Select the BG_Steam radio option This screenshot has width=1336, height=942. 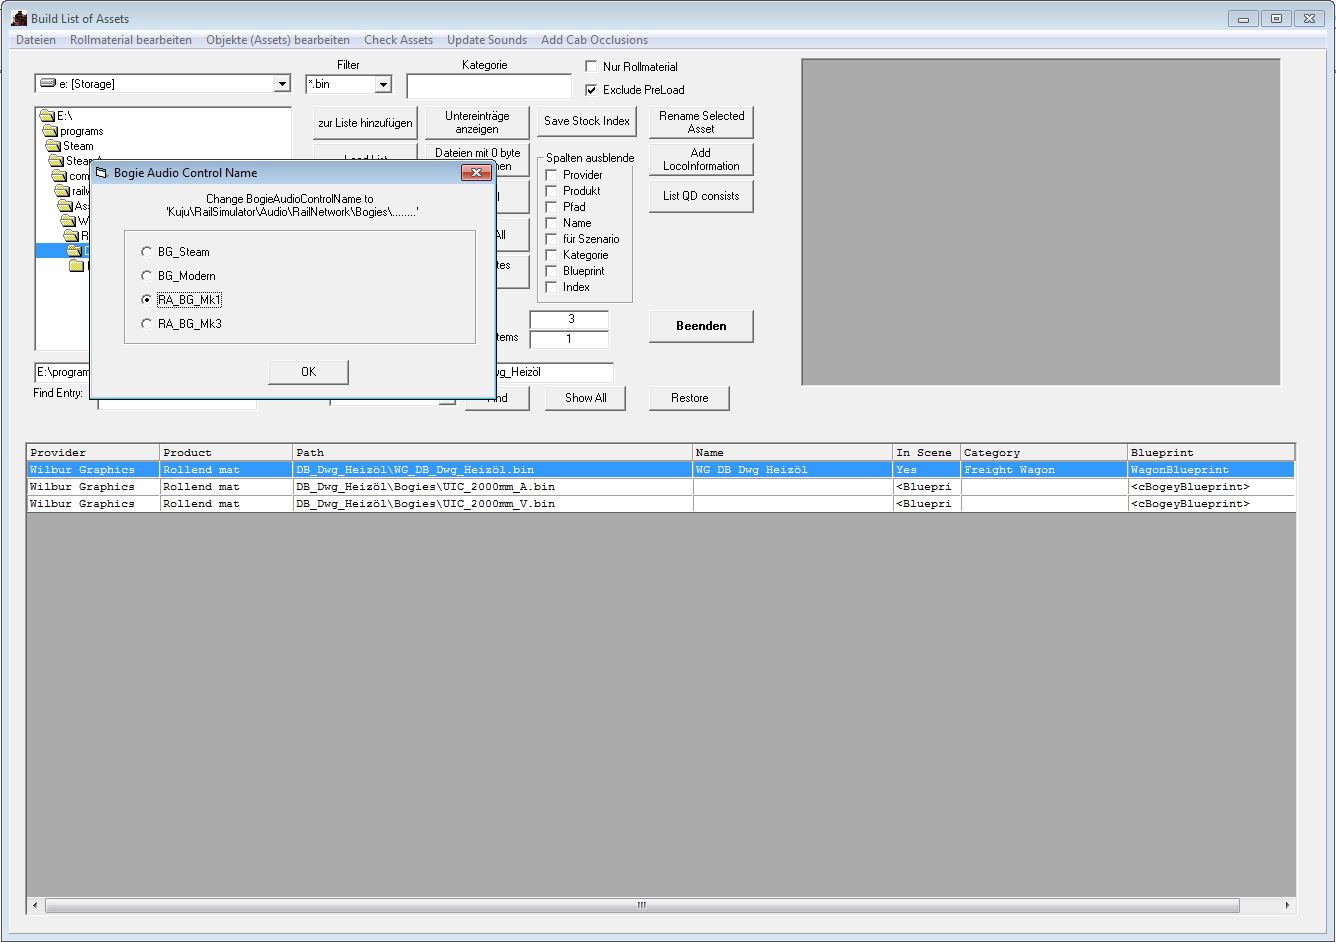pyautogui.click(x=147, y=252)
